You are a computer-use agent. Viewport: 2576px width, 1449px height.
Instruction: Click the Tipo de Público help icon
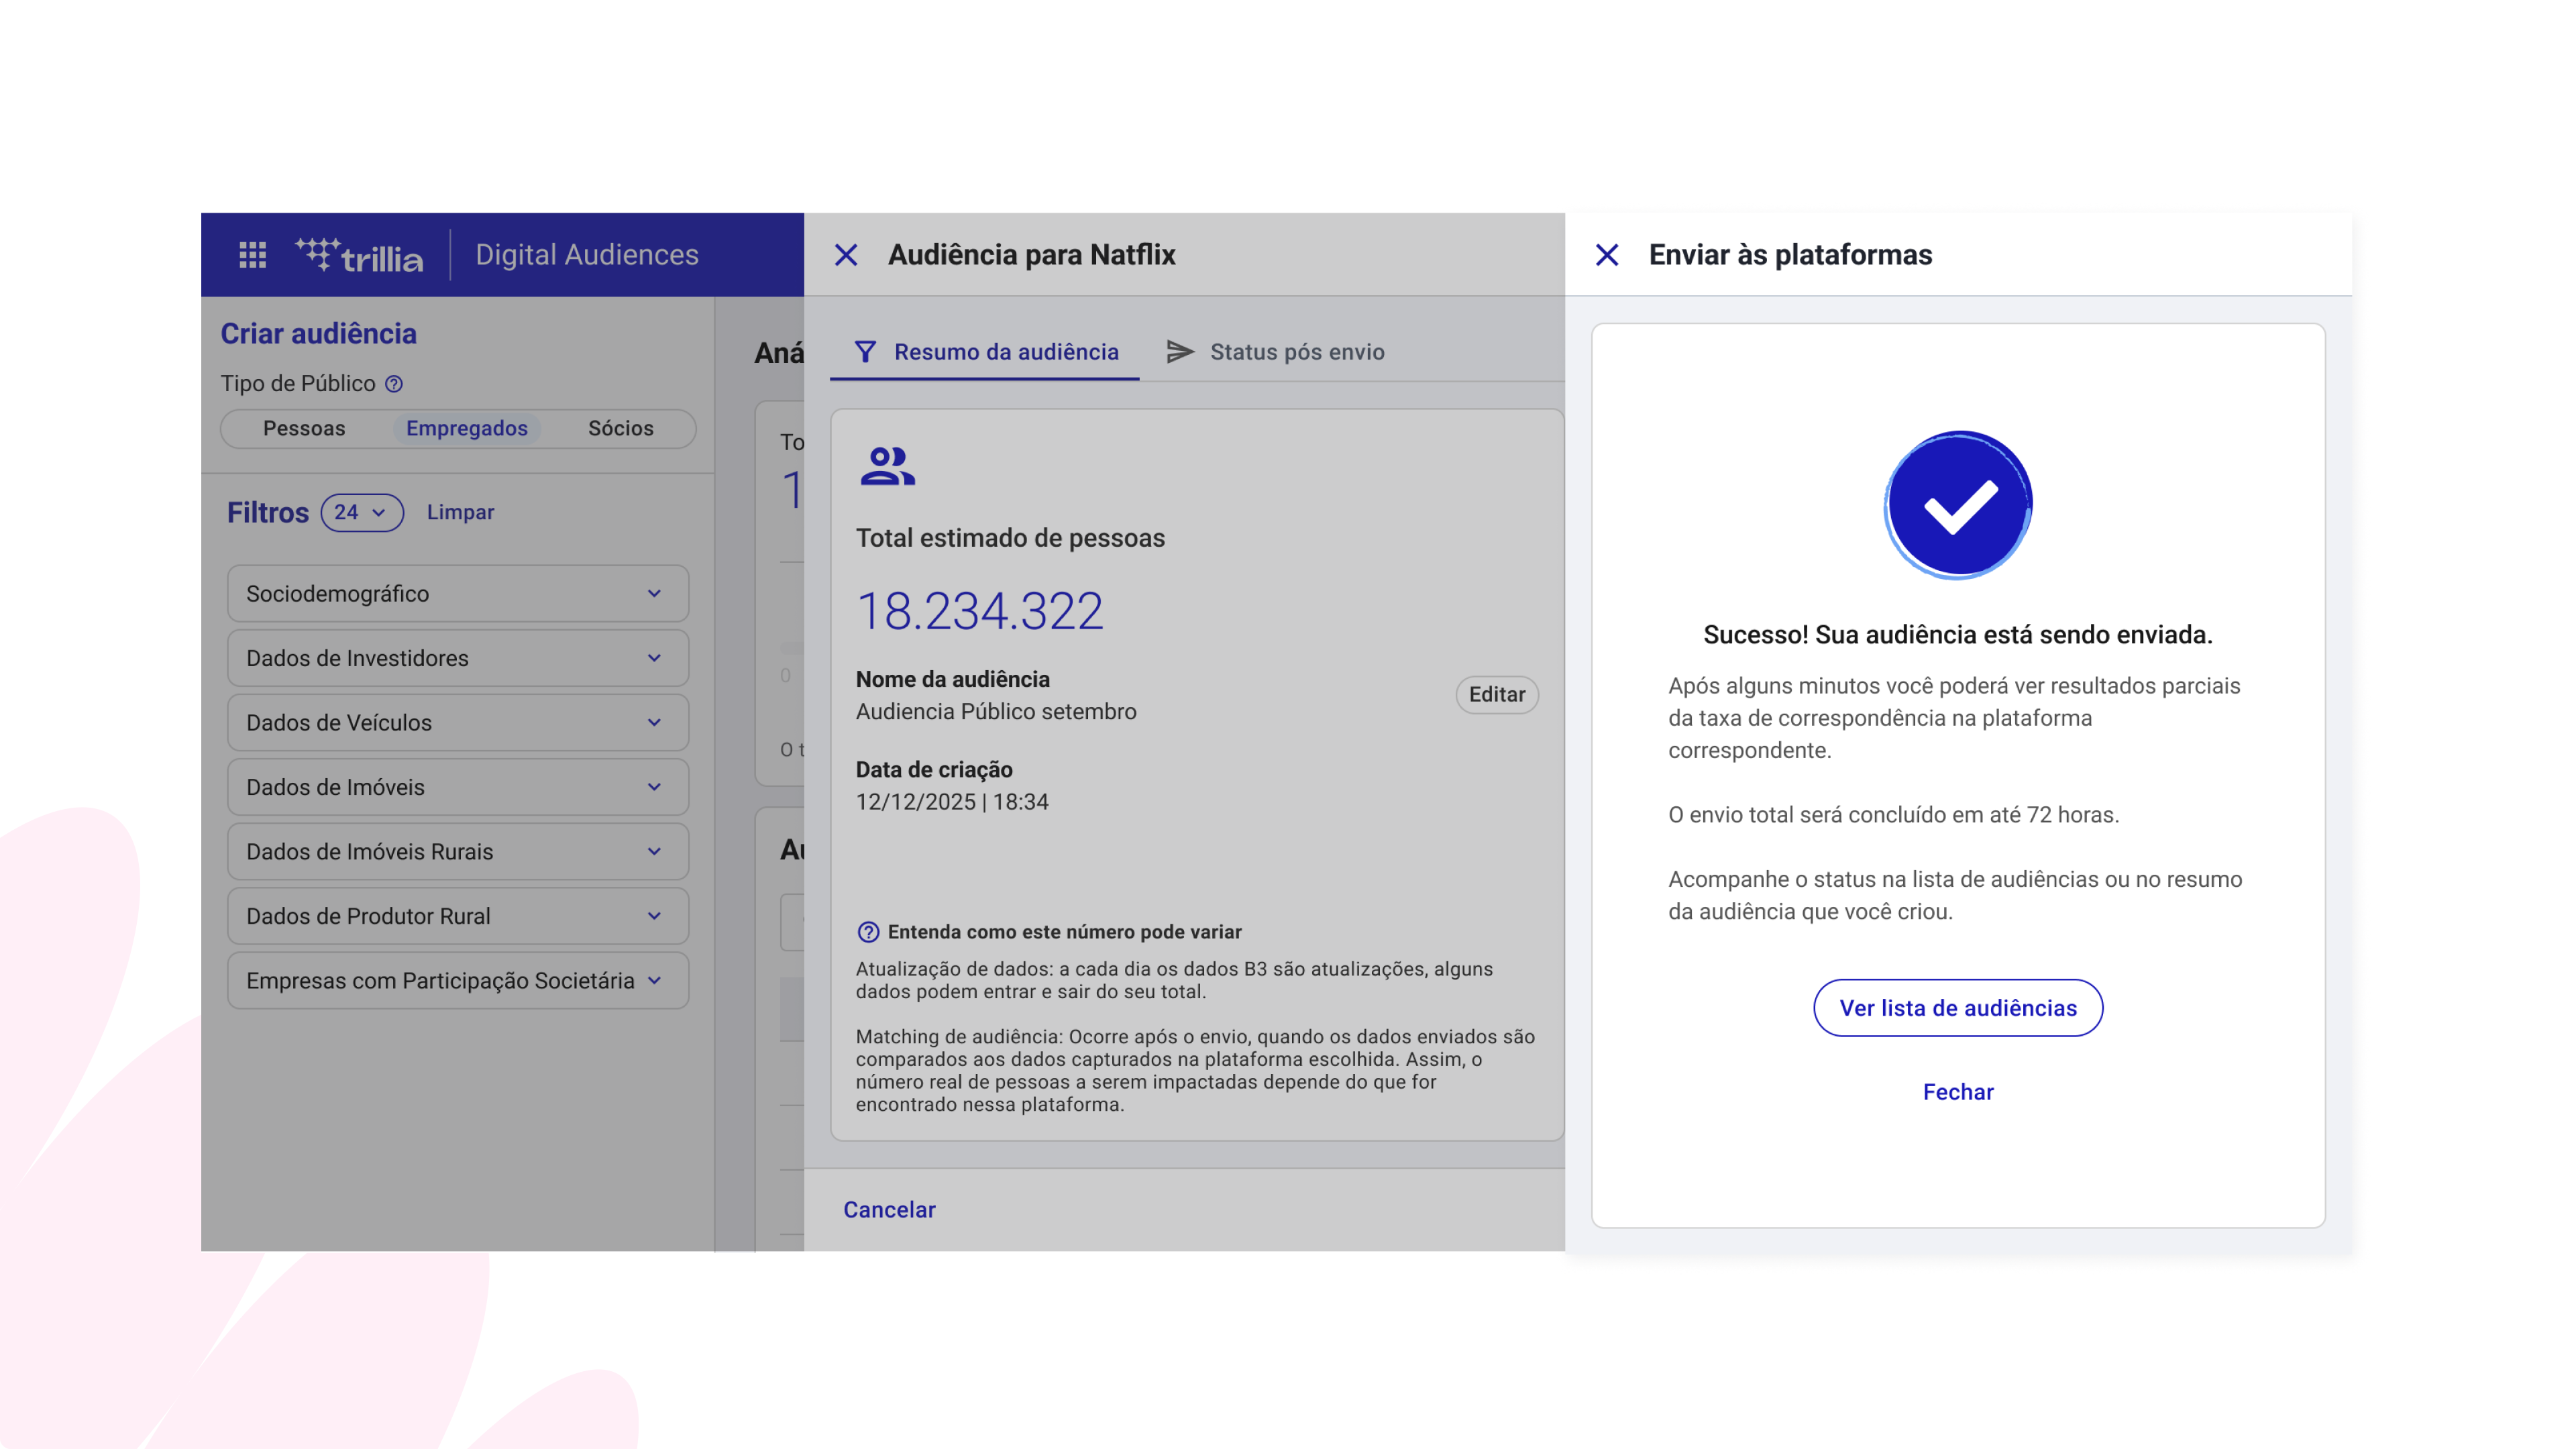[394, 384]
